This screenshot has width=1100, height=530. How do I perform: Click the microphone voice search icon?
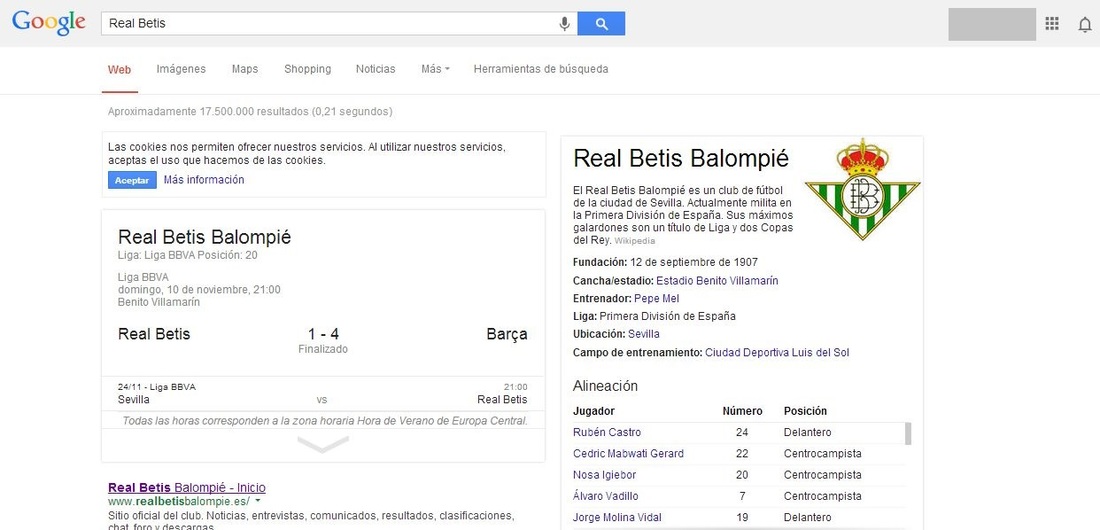point(564,23)
